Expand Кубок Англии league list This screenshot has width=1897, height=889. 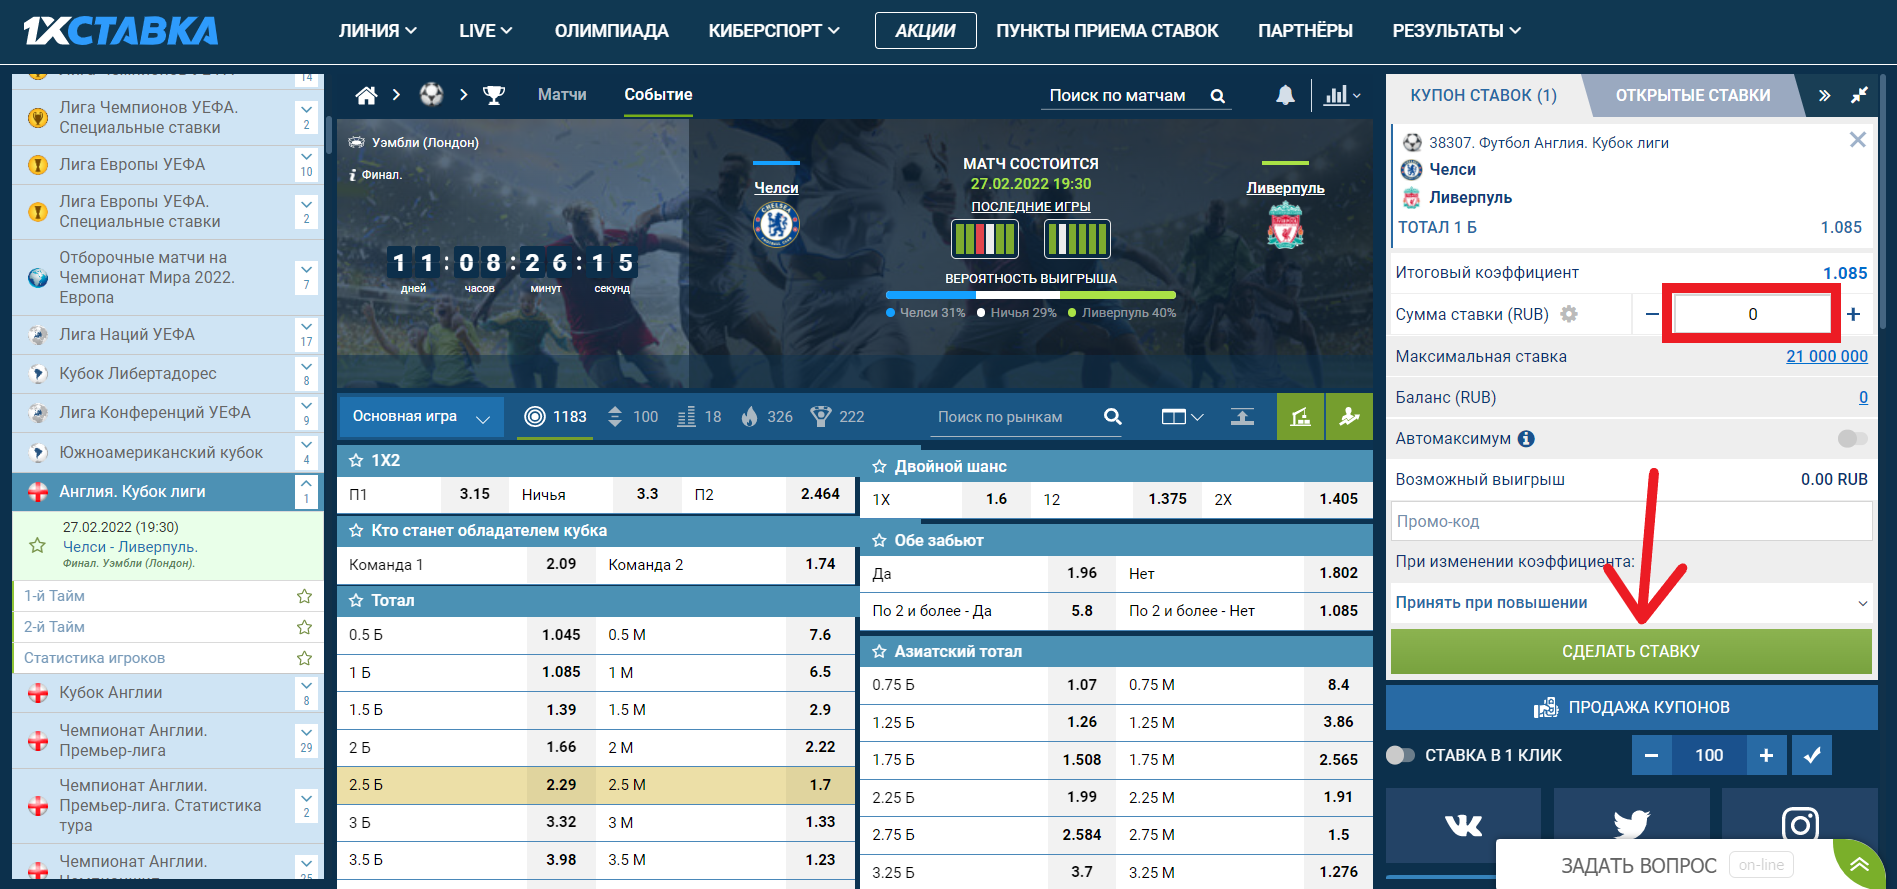pyautogui.click(x=306, y=692)
